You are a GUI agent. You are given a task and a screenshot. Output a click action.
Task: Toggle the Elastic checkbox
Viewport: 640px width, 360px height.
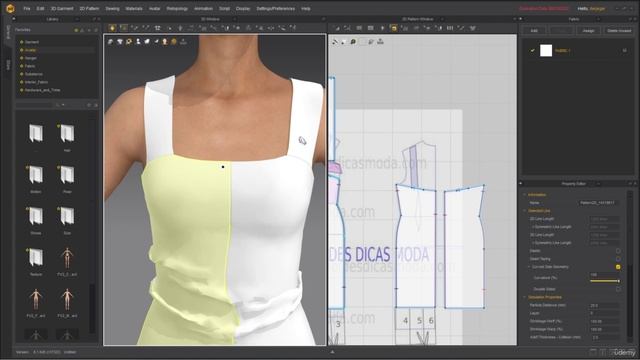coord(618,251)
